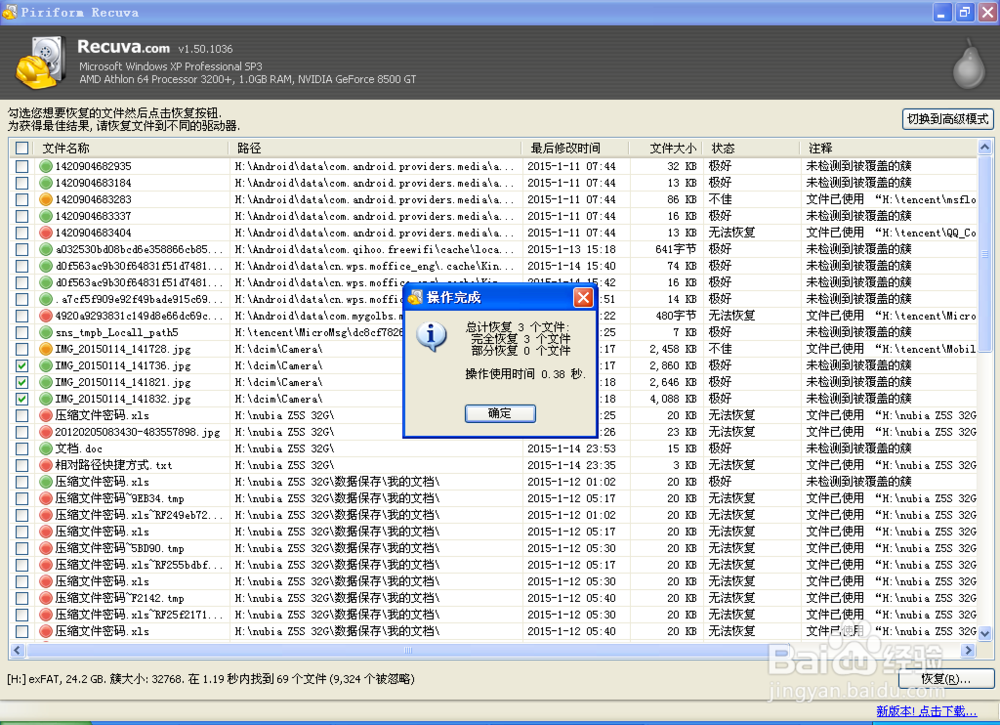Sort by 状态 column header
This screenshot has width=1000, height=725.
751,148
